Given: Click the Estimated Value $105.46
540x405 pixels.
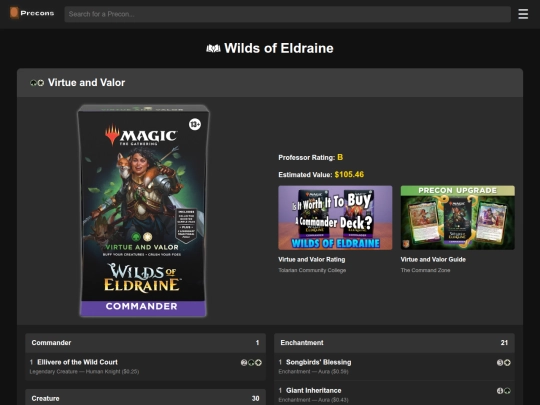Looking at the screenshot, I should [x=349, y=175].
